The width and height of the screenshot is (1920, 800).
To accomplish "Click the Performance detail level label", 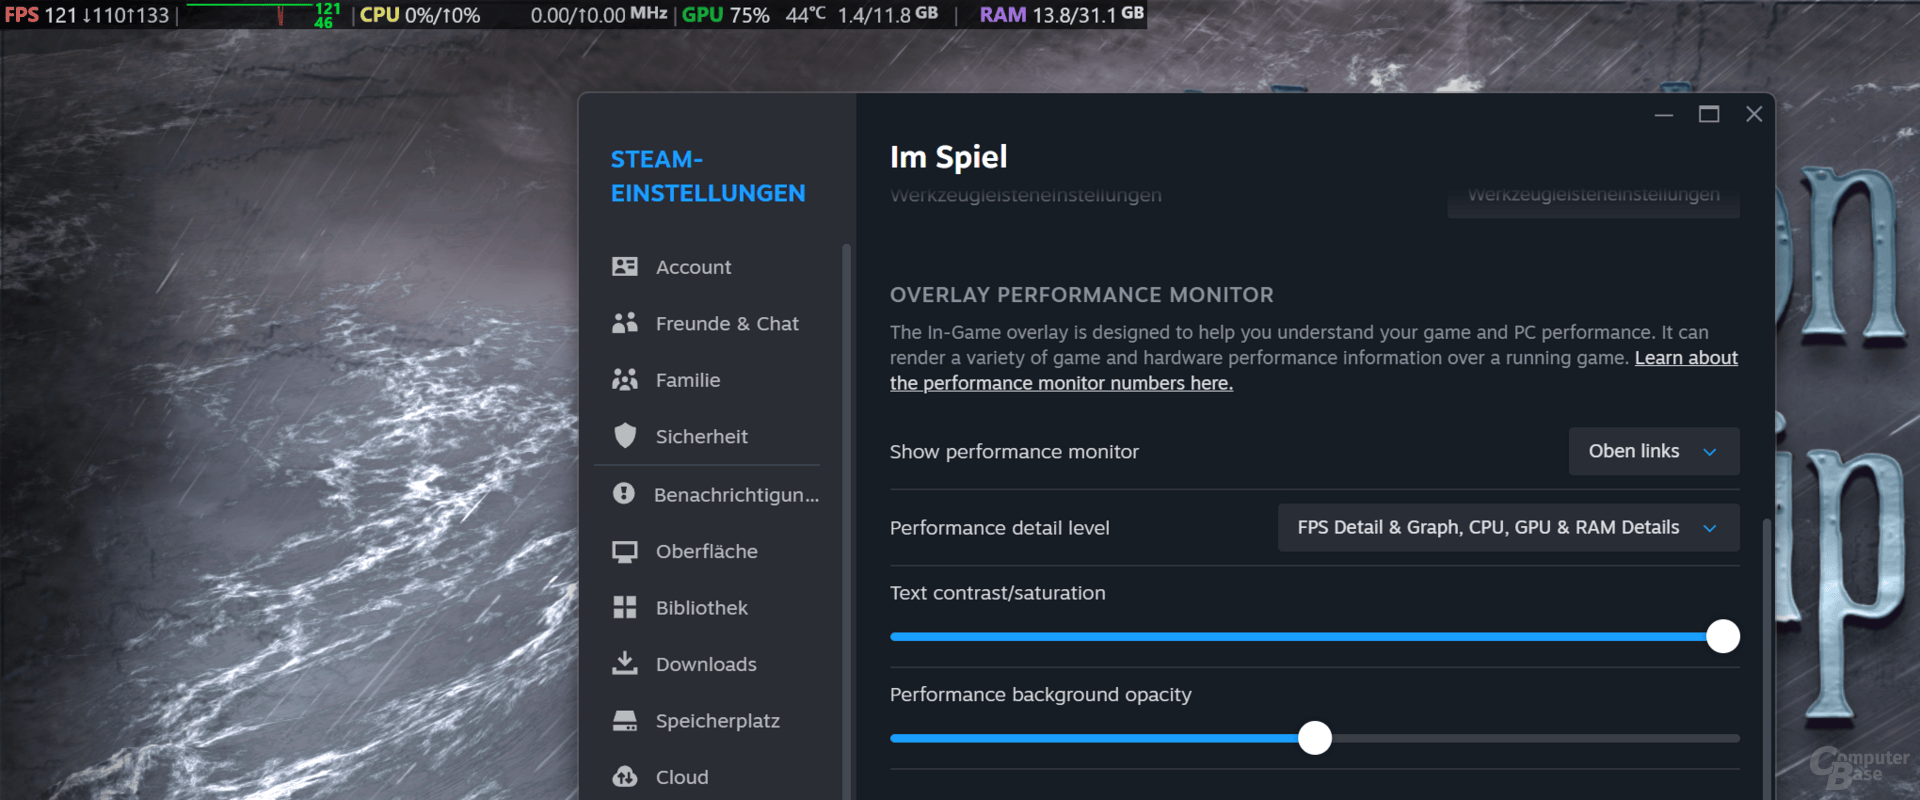I will click(x=1000, y=528).
